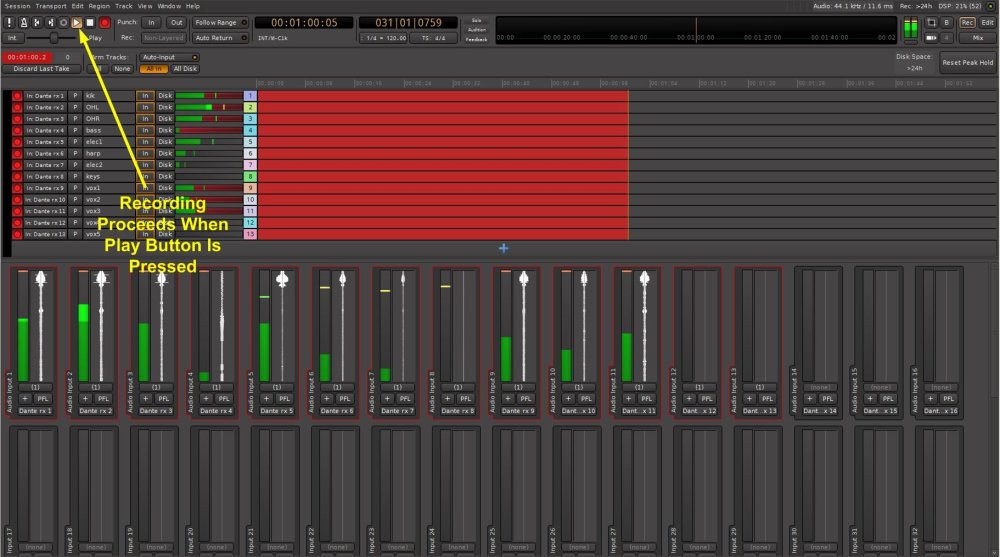Screen dimensions: 1000x557
Task: Click the add track plus icon
Action: tap(503, 247)
